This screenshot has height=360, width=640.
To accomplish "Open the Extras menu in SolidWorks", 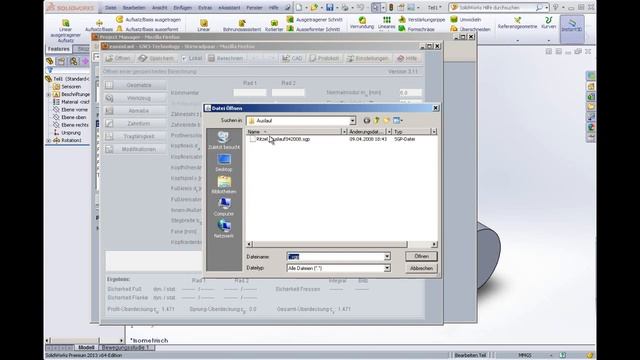I will (x=205, y=8).
